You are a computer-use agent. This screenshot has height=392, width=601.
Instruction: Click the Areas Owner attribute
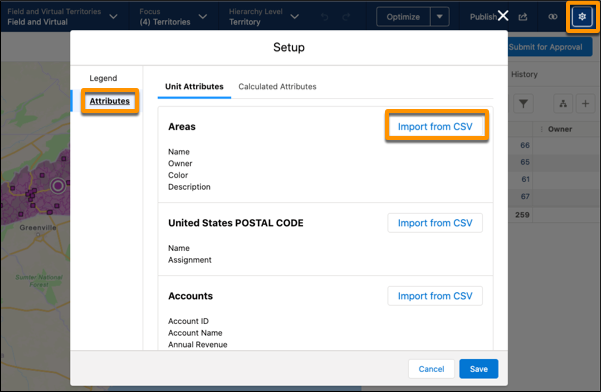tap(180, 164)
